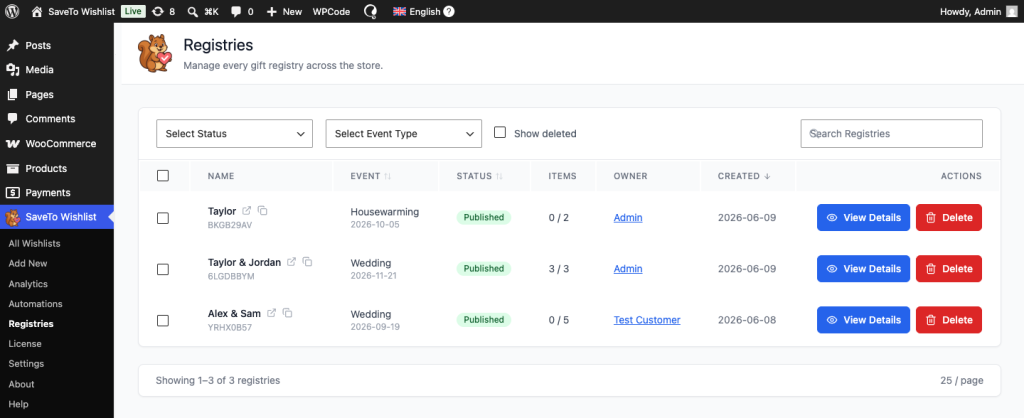The image size is (1024, 418).
Task: Copy the Taylor registry link icon
Action: pos(263,211)
